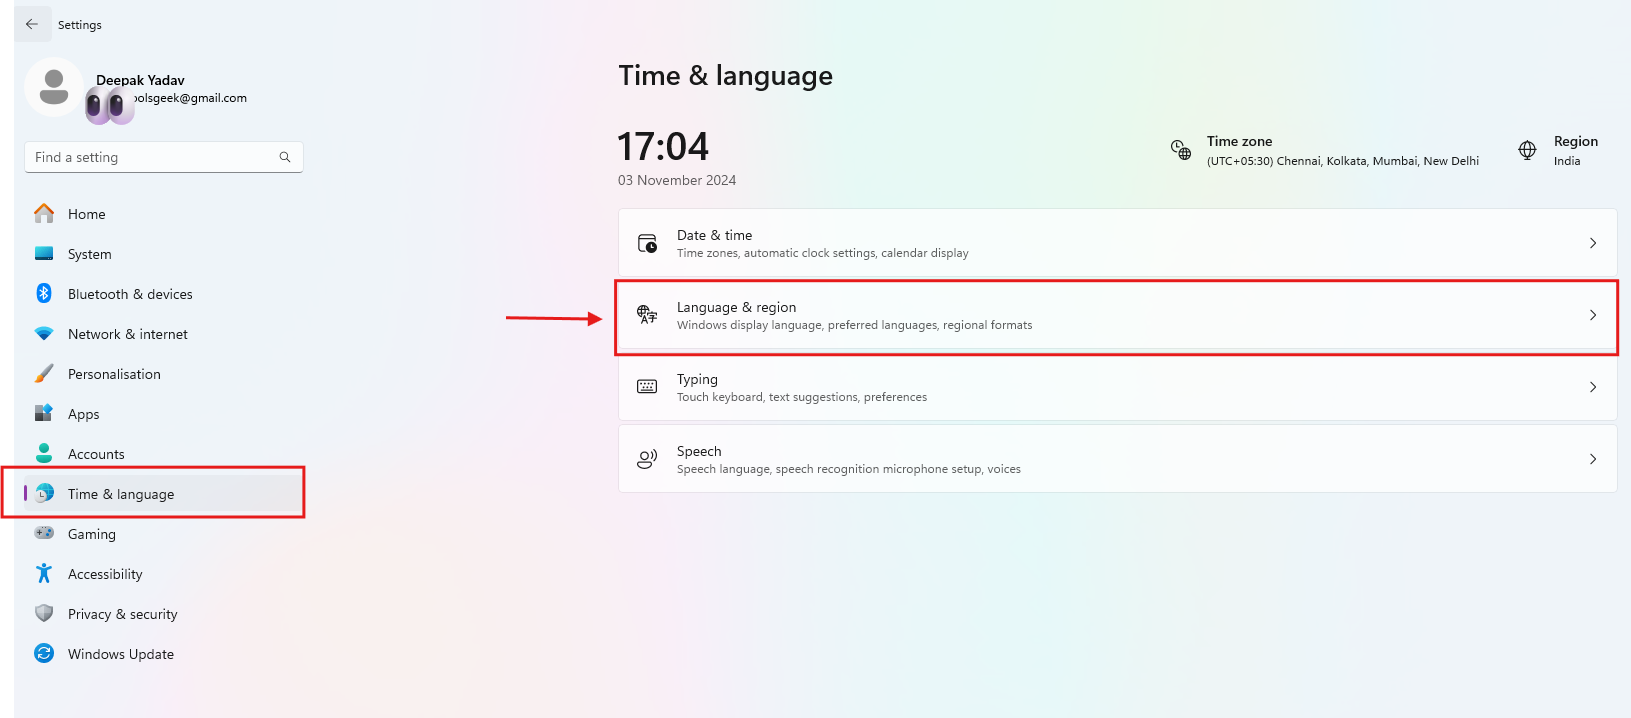Click the Gaming controller icon
The height and width of the screenshot is (718, 1631).
click(44, 533)
